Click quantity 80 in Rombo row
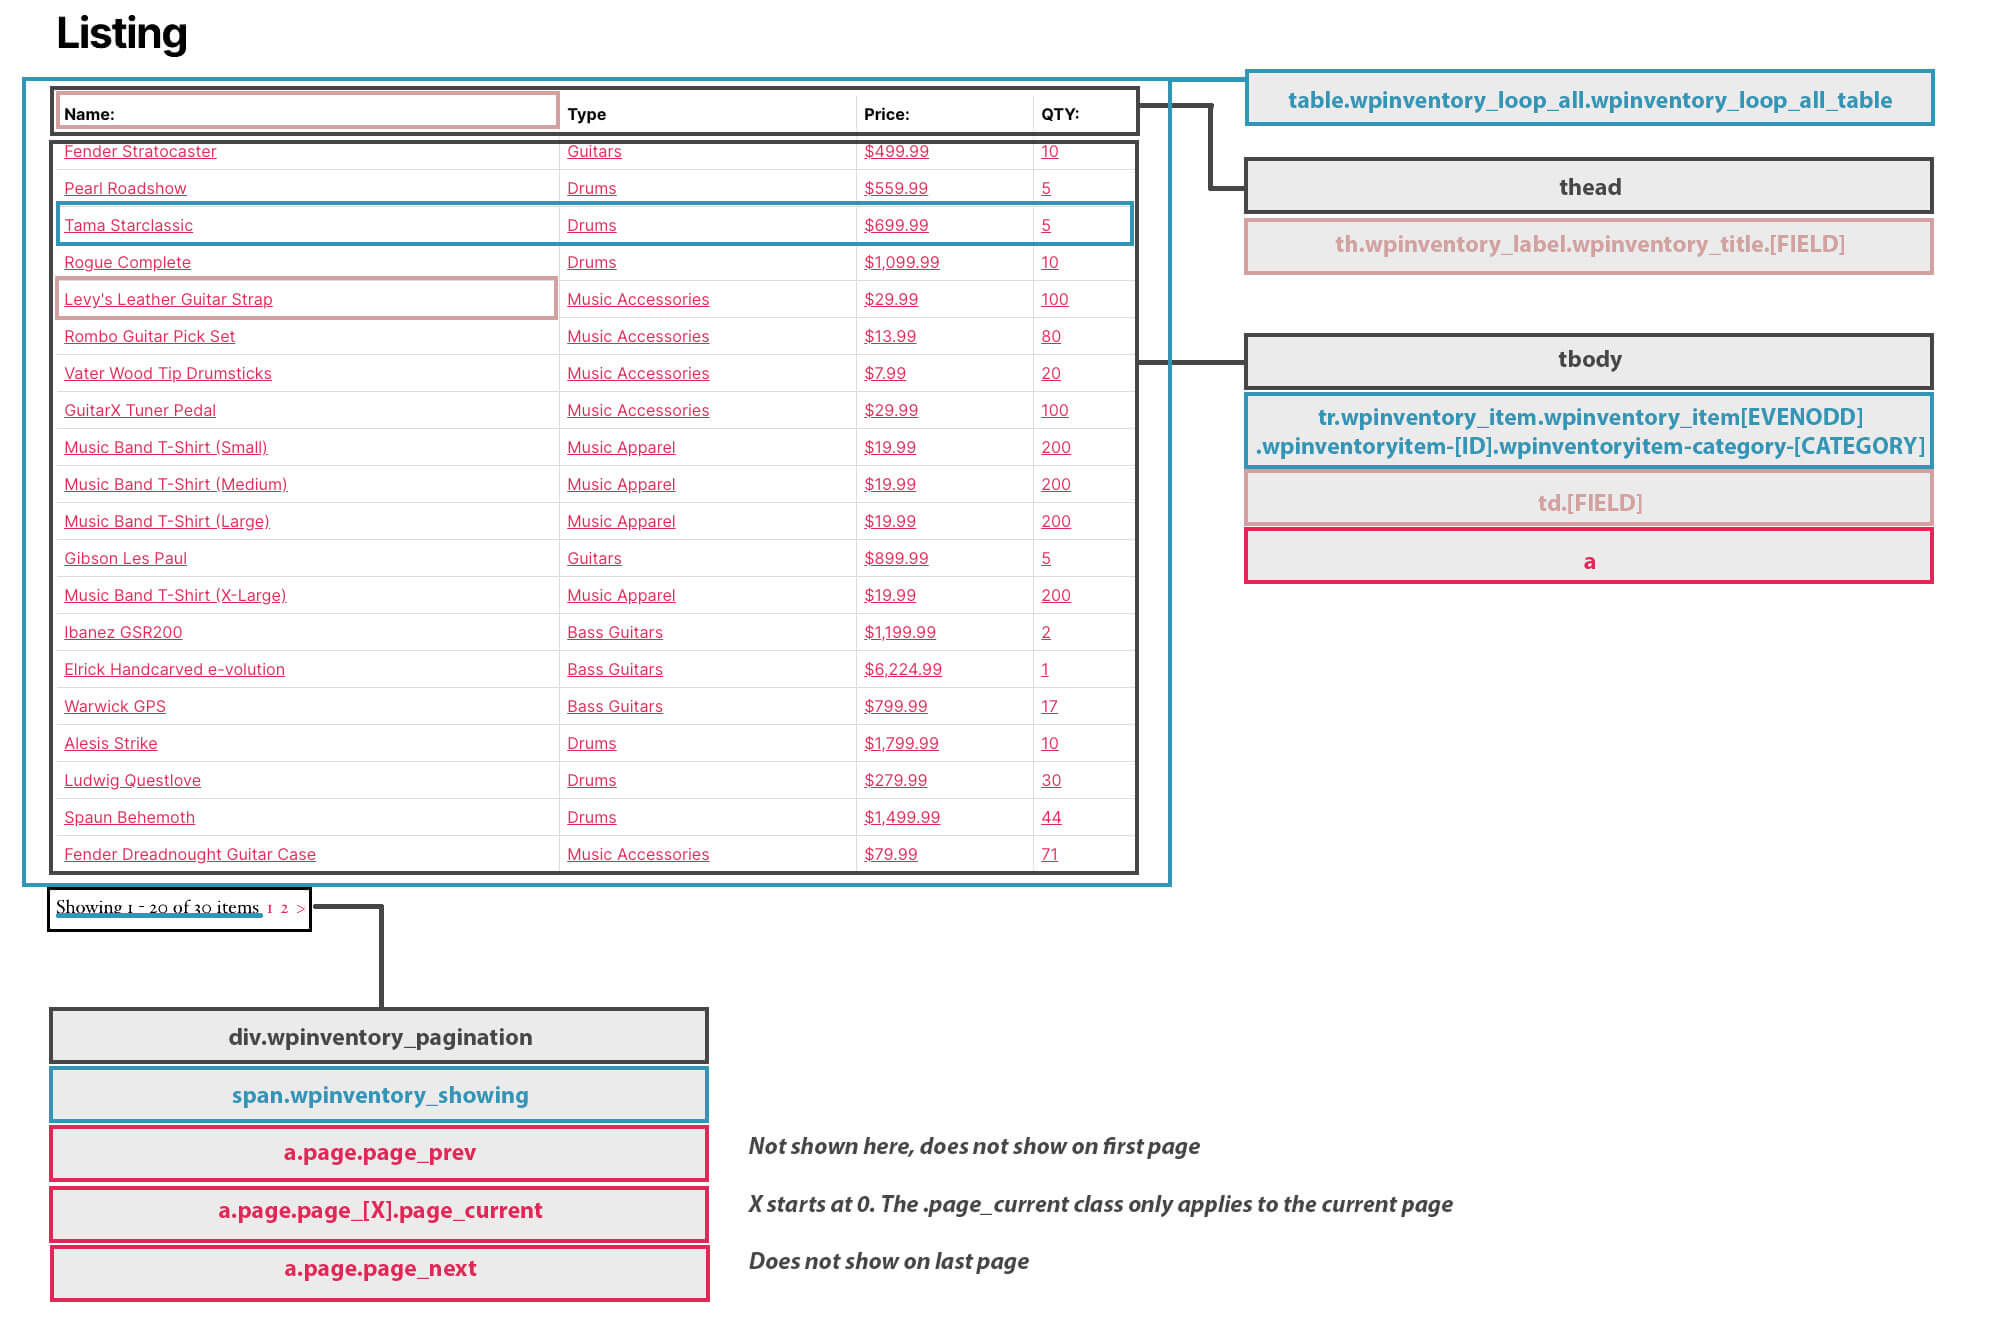This screenshot has width=2000, height=1328. point(1051,336)
